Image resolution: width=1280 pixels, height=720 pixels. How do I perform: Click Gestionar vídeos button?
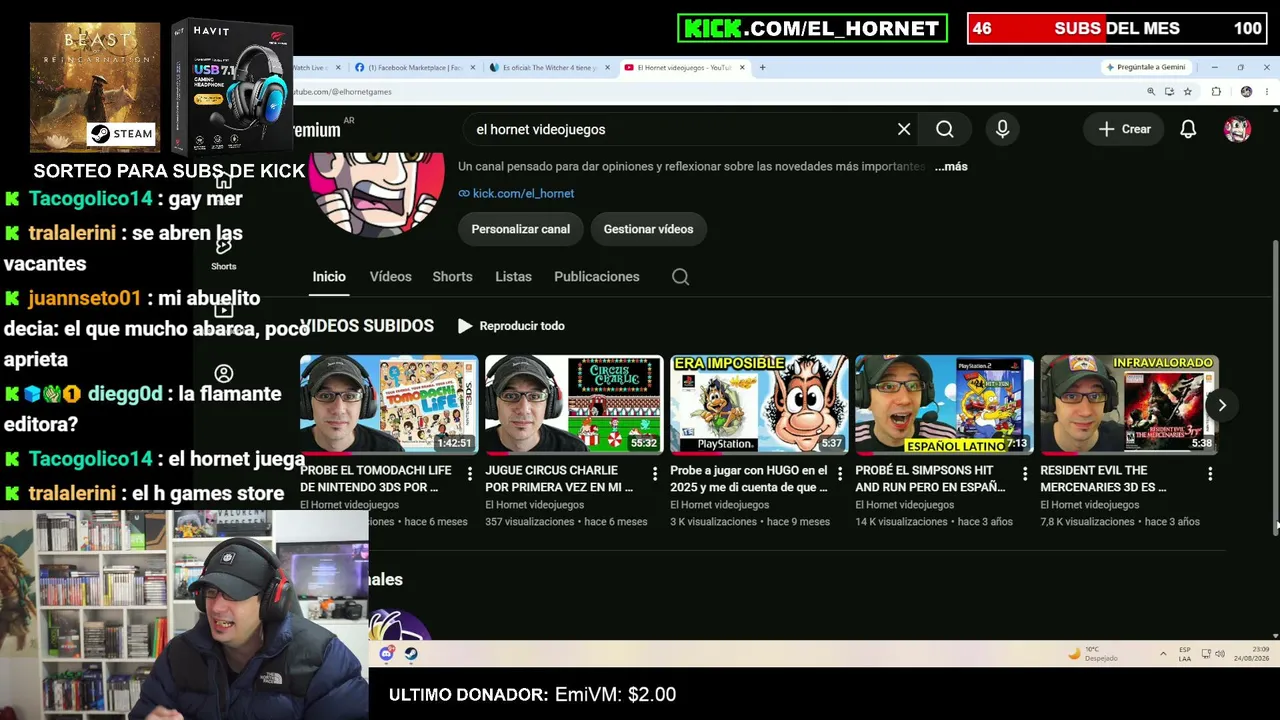point(648,229)
